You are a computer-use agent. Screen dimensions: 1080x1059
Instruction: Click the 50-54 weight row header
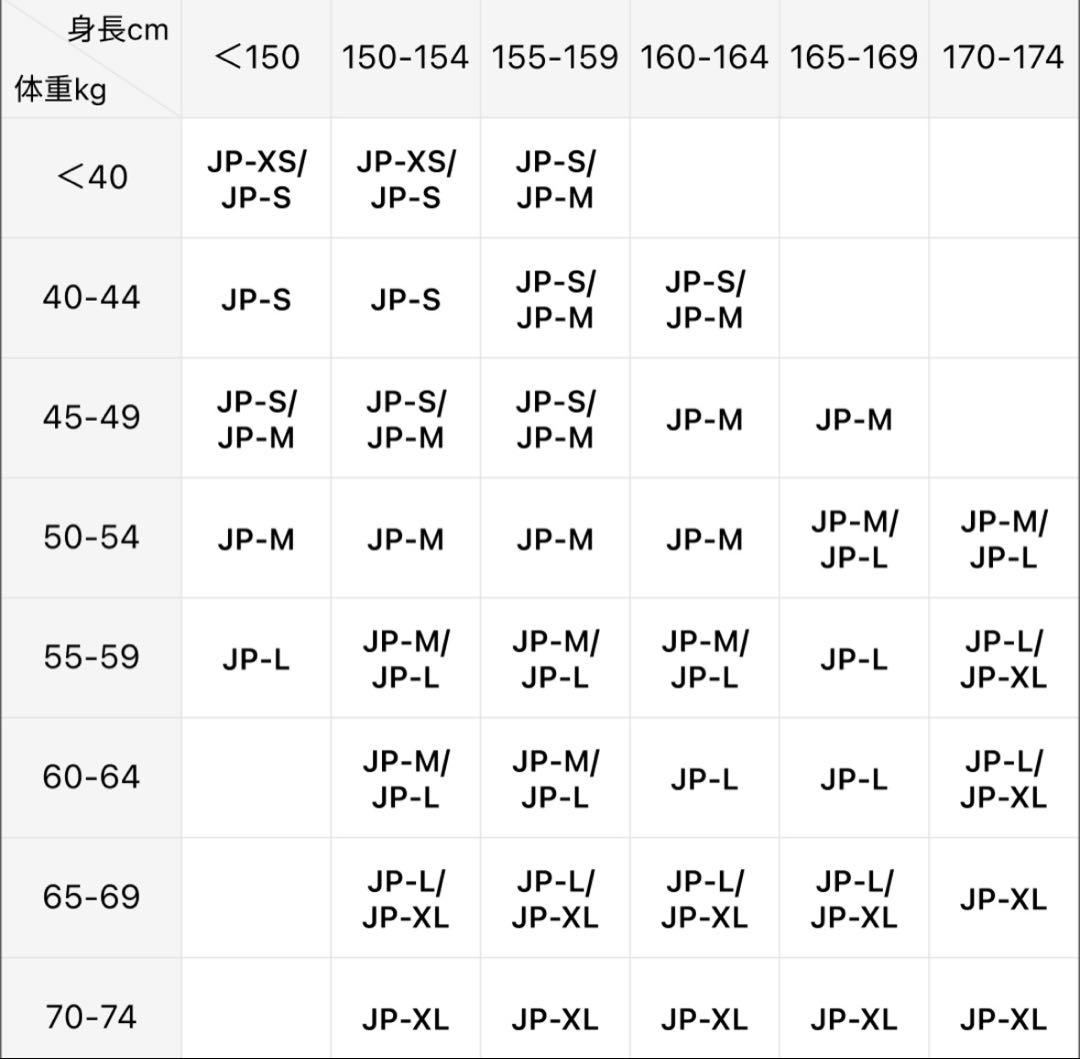[x=92, y=537]
